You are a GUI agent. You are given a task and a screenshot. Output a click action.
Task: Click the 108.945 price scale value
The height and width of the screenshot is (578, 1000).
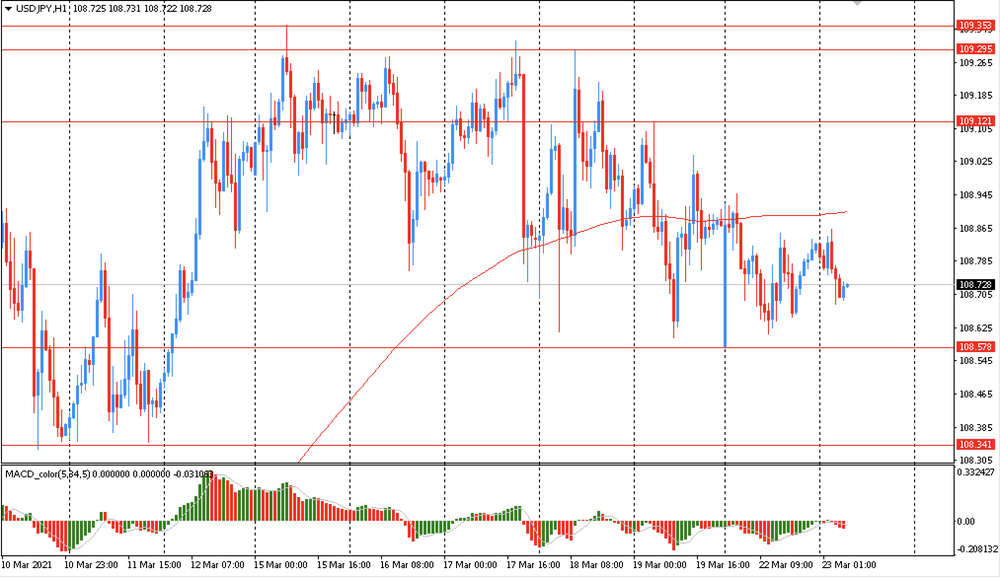[x=976, y=195]
